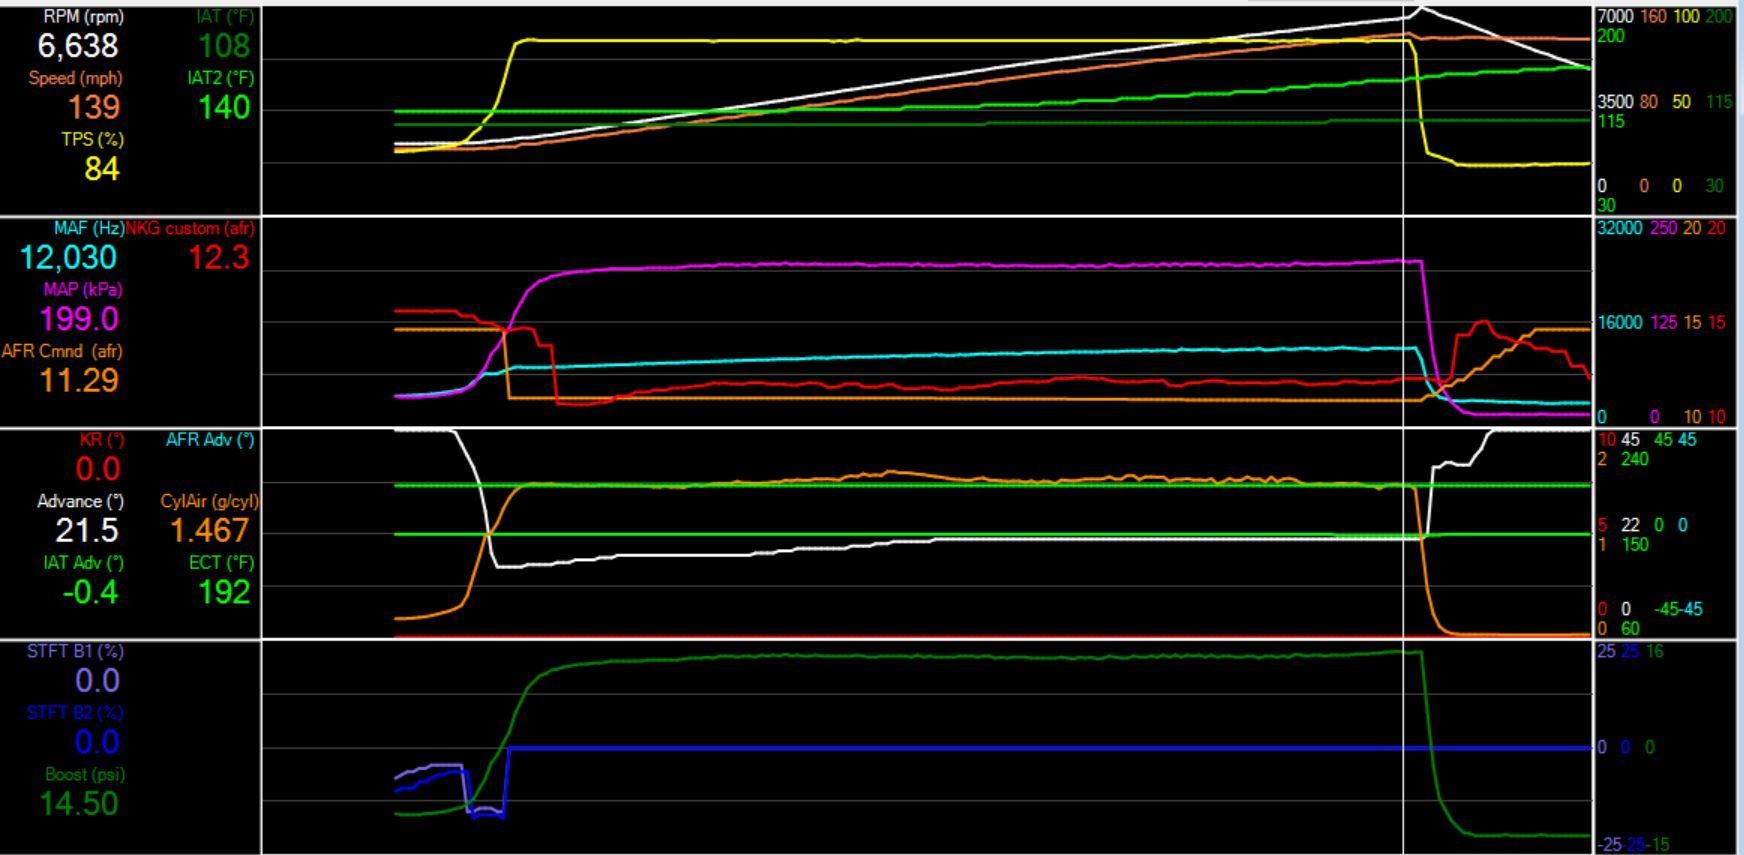This screenshot has width=1744, height=855.
Task: Select the RPM (rpm) channel label
Action: [x=84, y=17]
